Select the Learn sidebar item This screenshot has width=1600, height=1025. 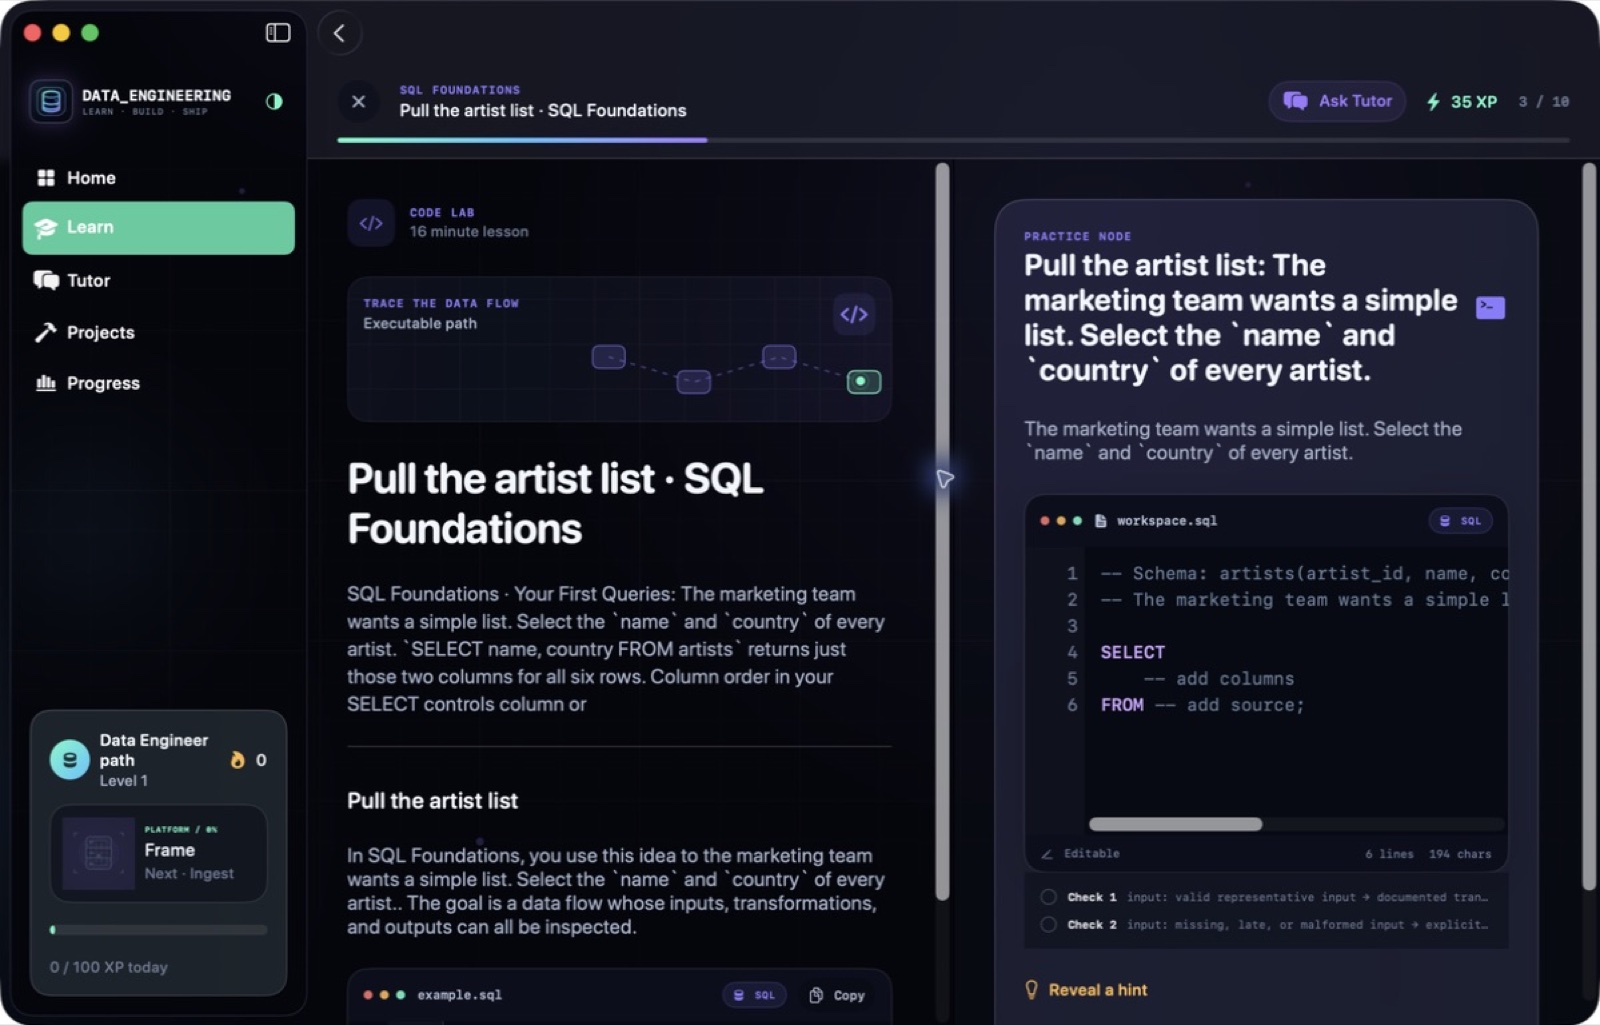coord(158,227)
